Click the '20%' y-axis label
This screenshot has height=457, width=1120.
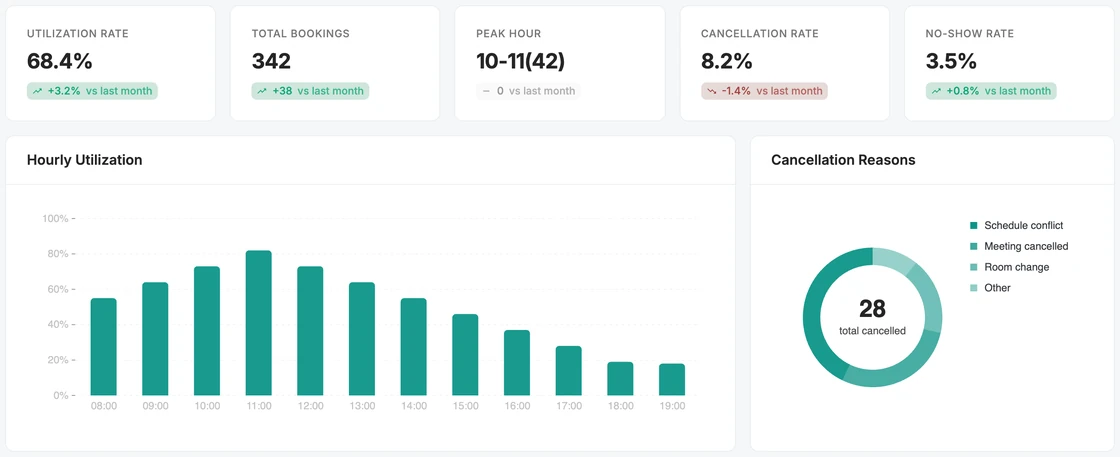[57, 360]
